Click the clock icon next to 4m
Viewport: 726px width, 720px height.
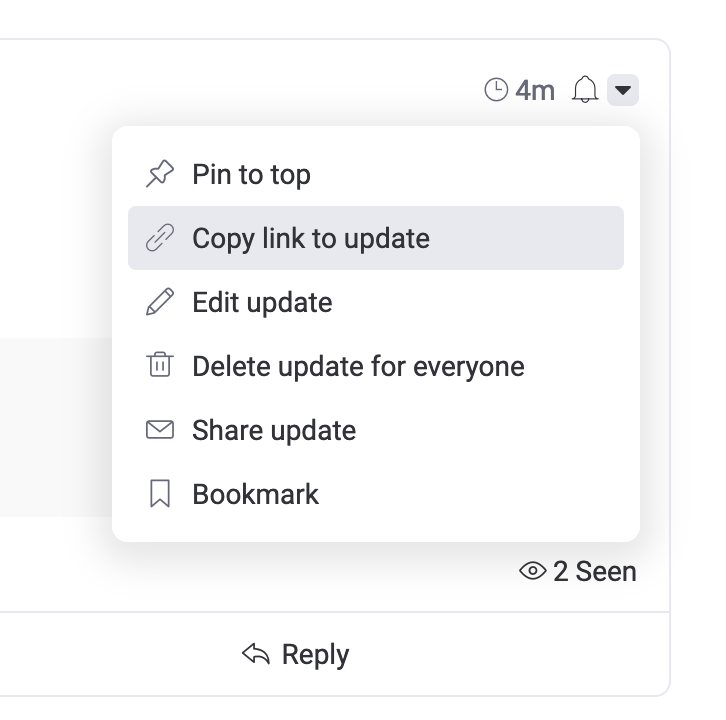(x=496, y=89)
